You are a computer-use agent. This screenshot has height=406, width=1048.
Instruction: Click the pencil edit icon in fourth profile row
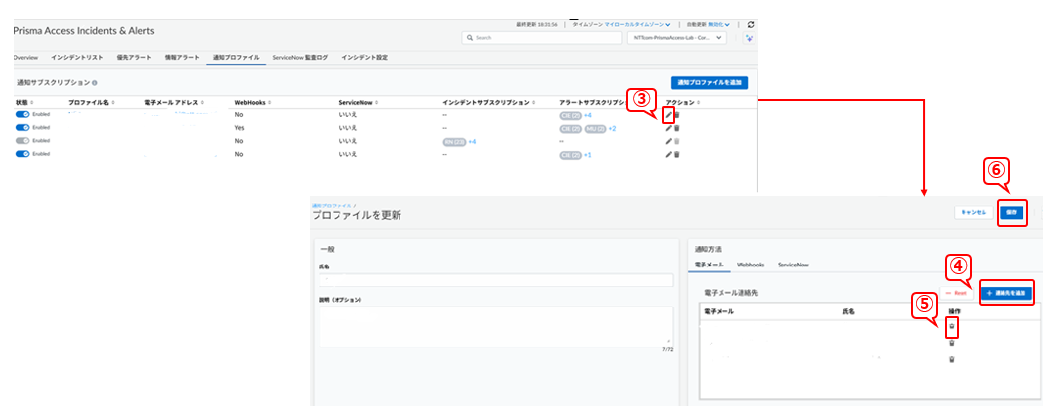(668, 154)
